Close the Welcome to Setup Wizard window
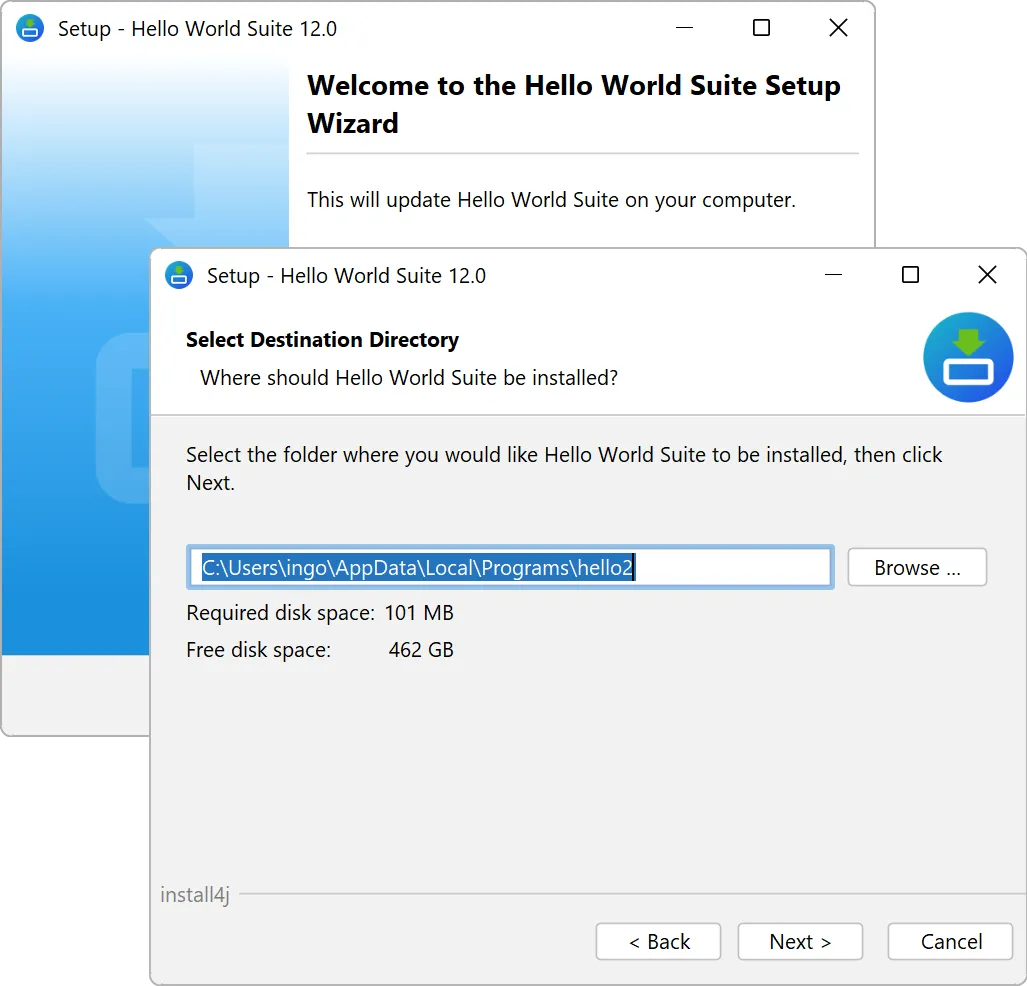Image resolution: width=1027 pixels, height=986 pixels. (x=838, y=28)
